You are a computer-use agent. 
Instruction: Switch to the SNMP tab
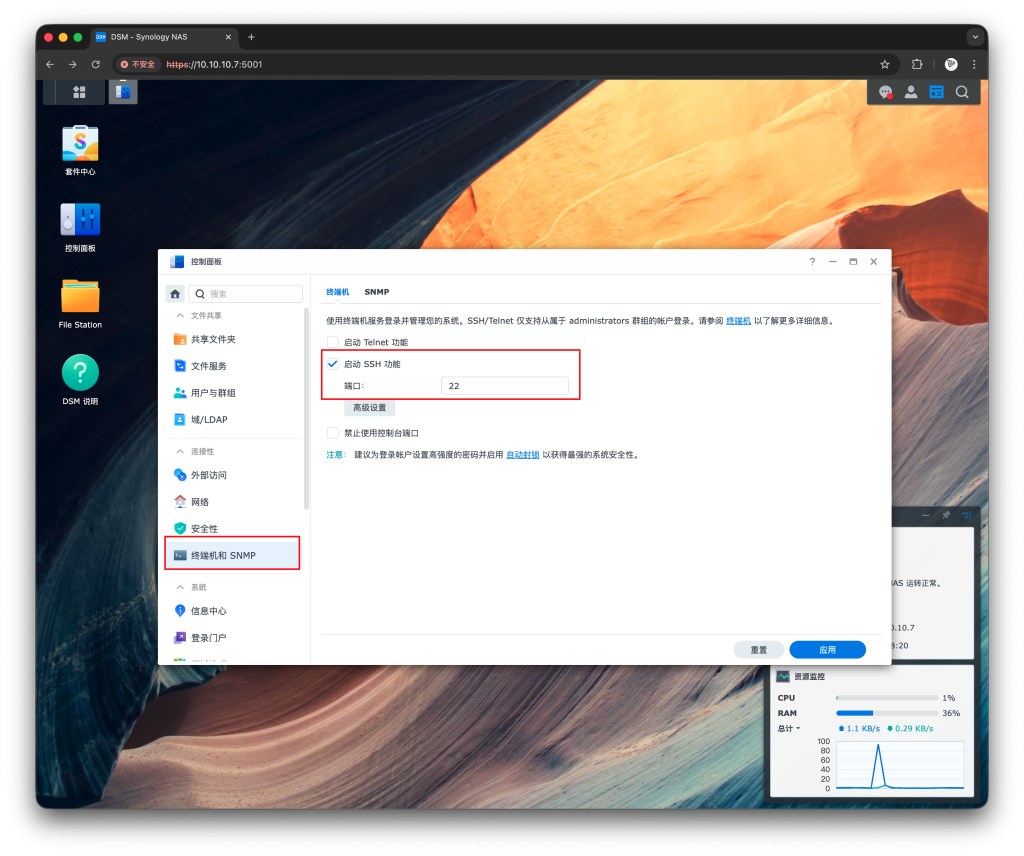(377, 292)
